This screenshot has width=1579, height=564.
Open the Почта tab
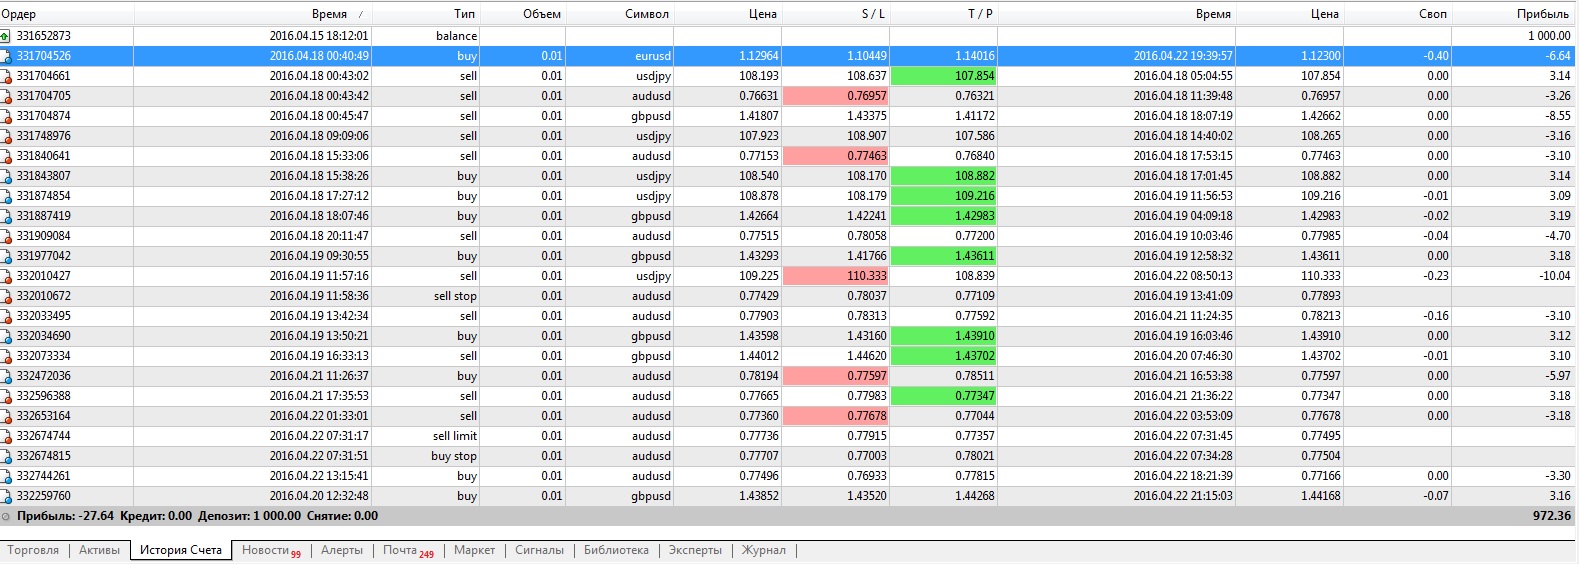[408, 550]
